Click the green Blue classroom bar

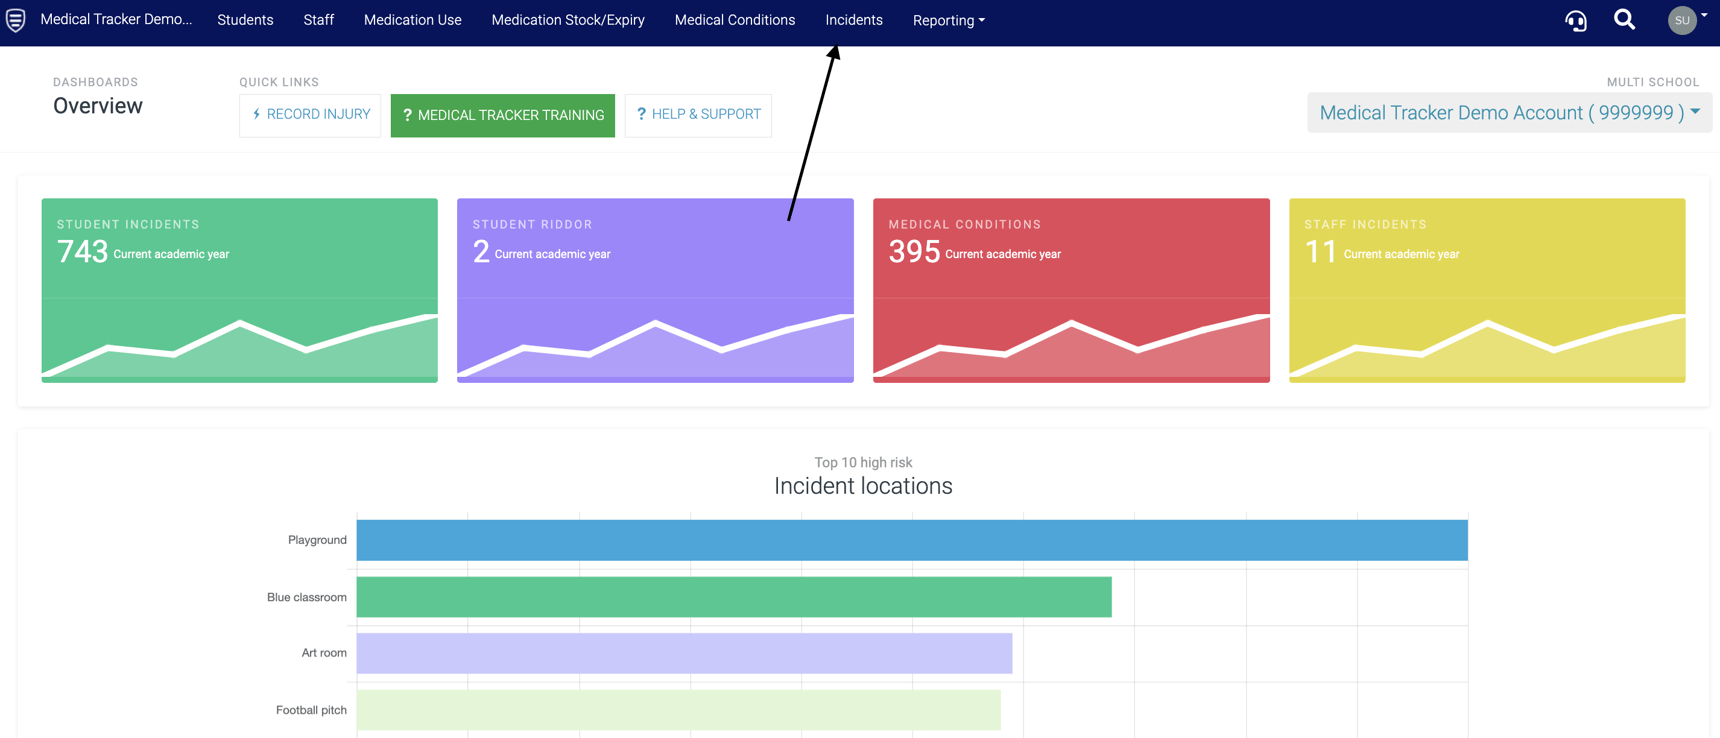(734, 597)
